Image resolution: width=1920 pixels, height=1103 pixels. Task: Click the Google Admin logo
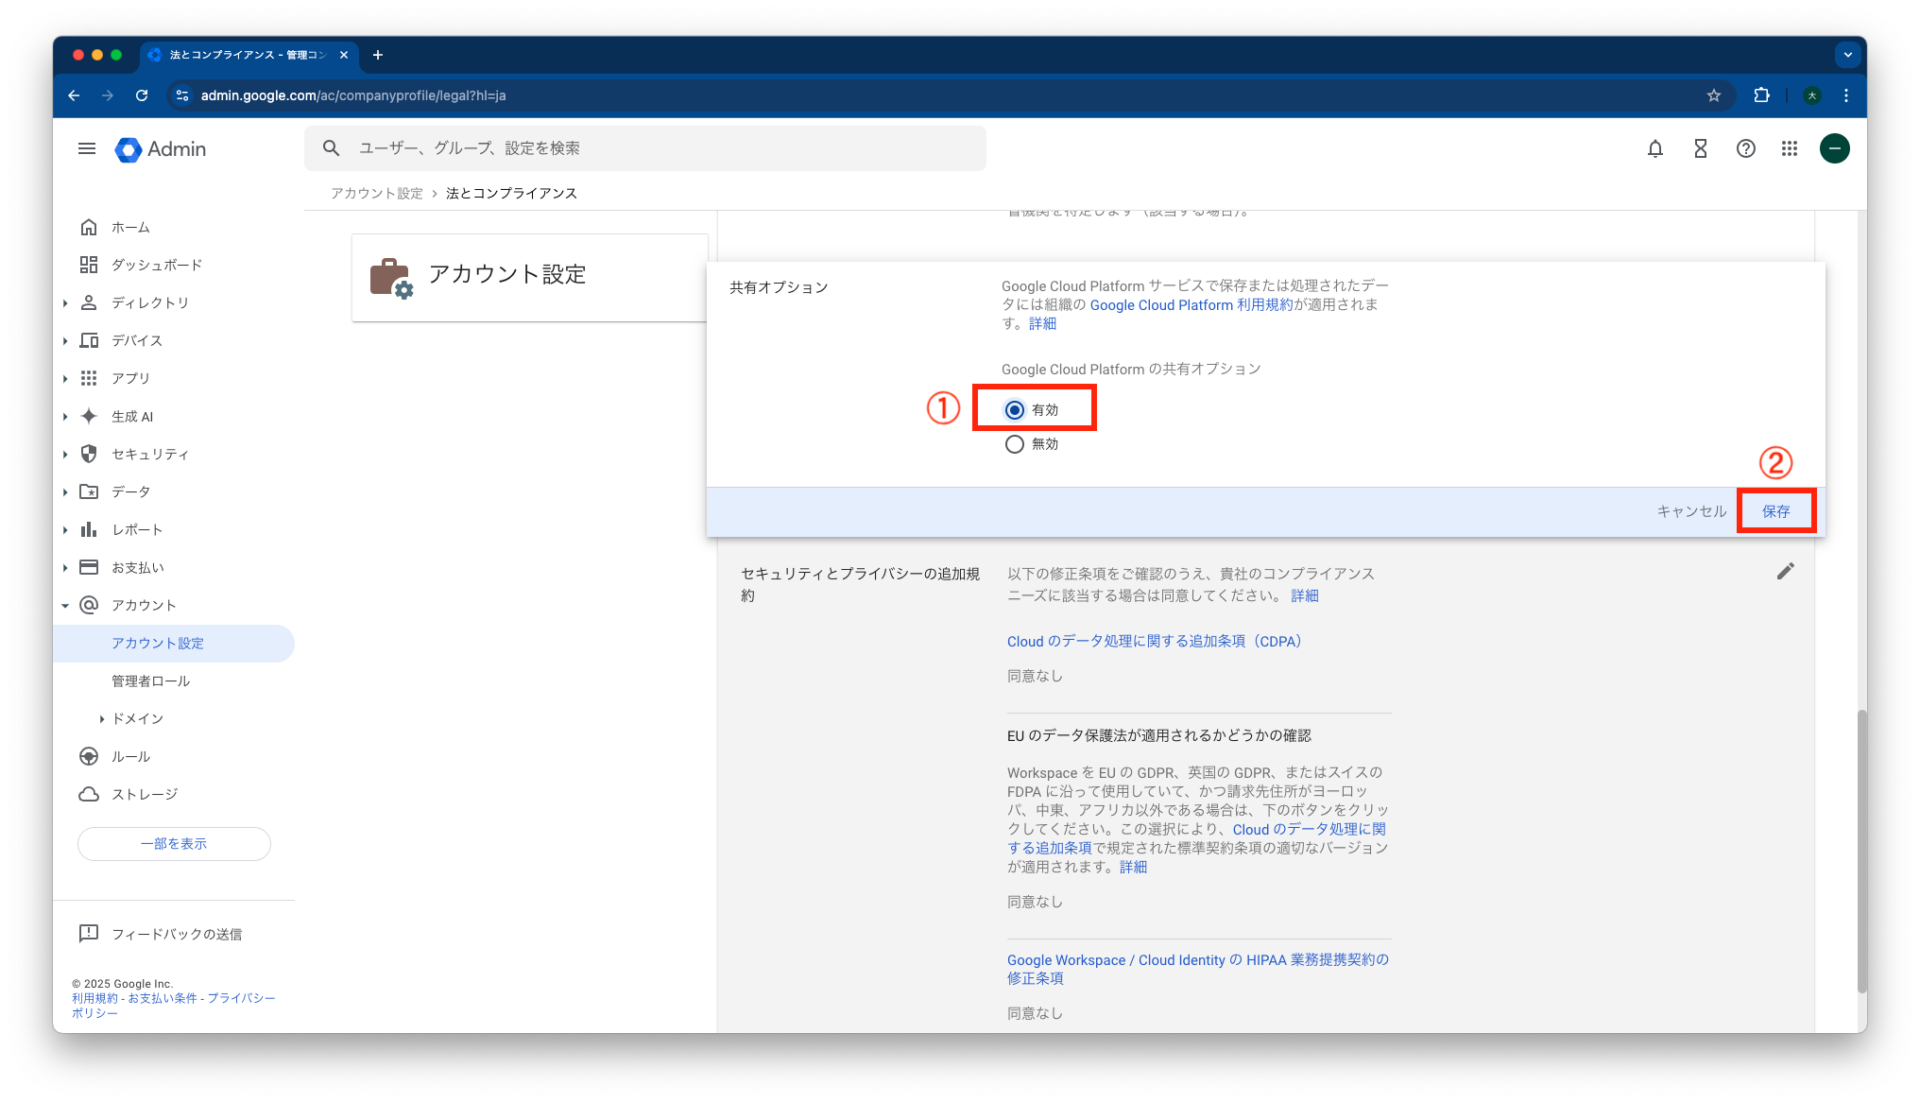click(x=161, y=149)
